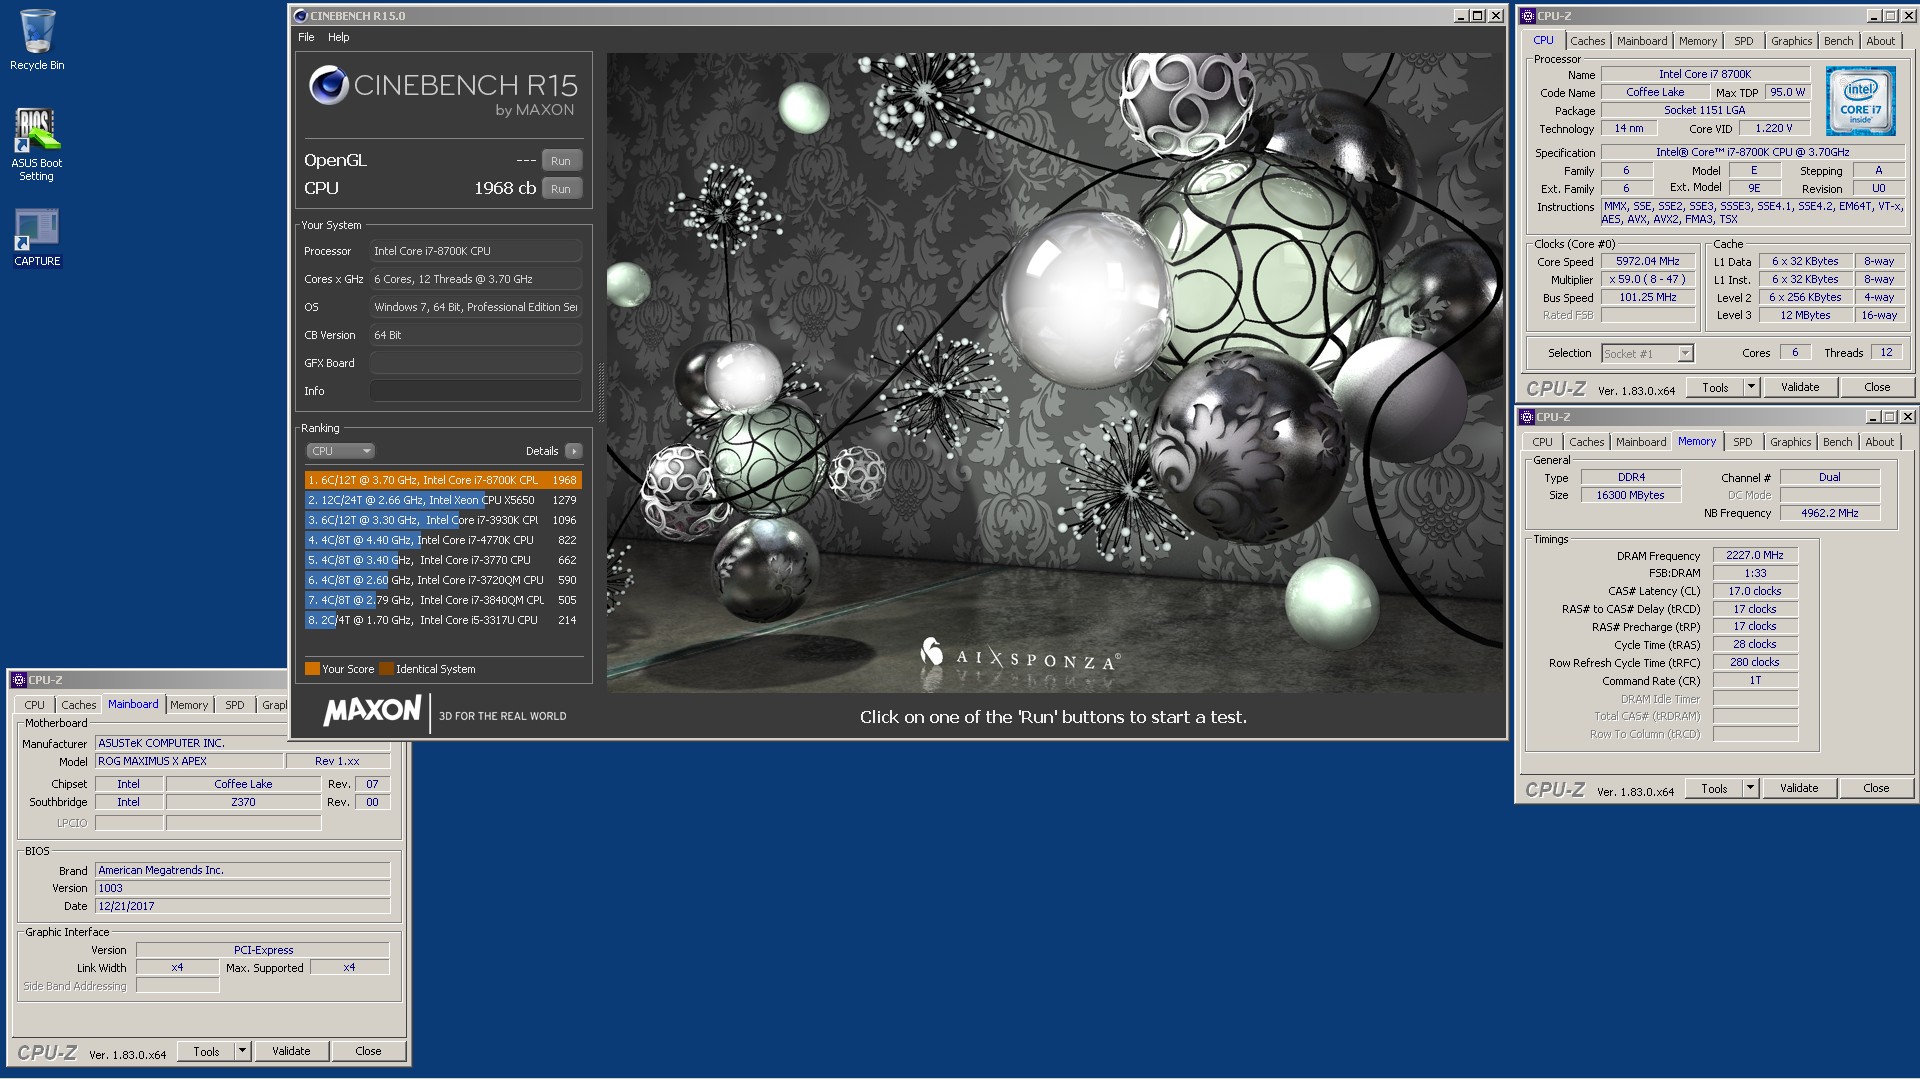Click the Intel Core i7 badge logo
This screenshot has height=1080, width=1920.
1860,101
